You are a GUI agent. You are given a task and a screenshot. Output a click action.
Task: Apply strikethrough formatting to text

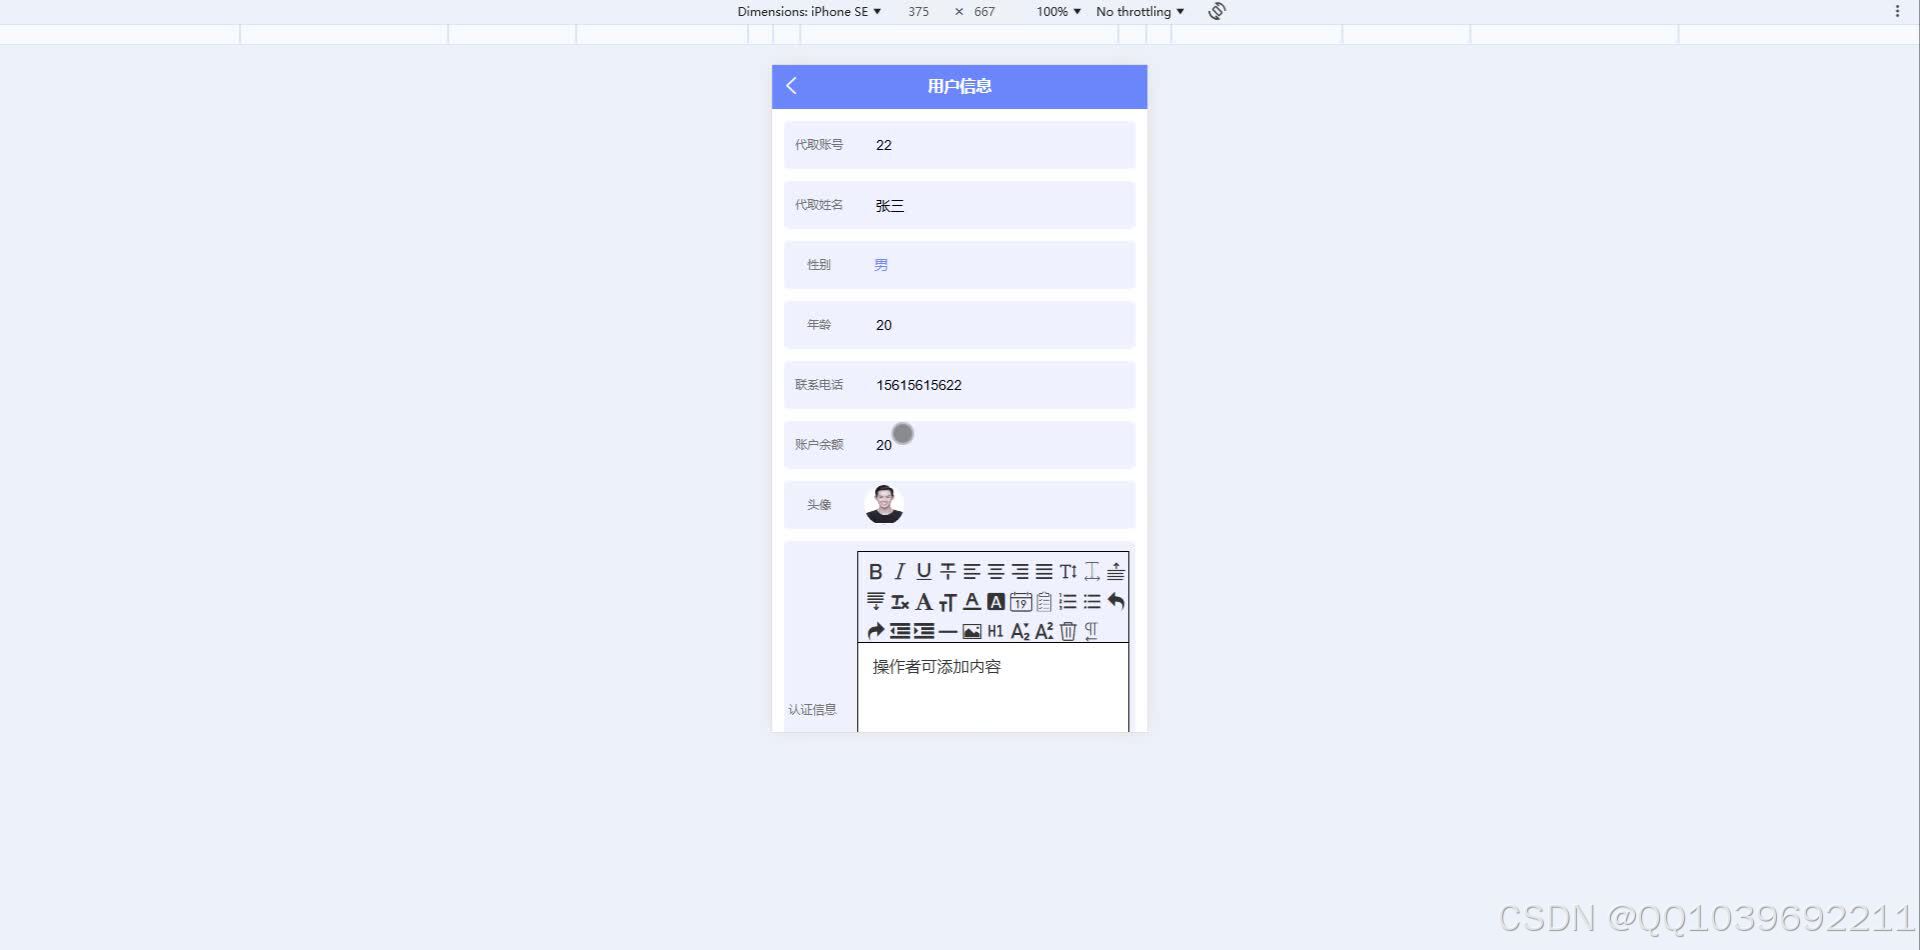[x=946, y=571]
